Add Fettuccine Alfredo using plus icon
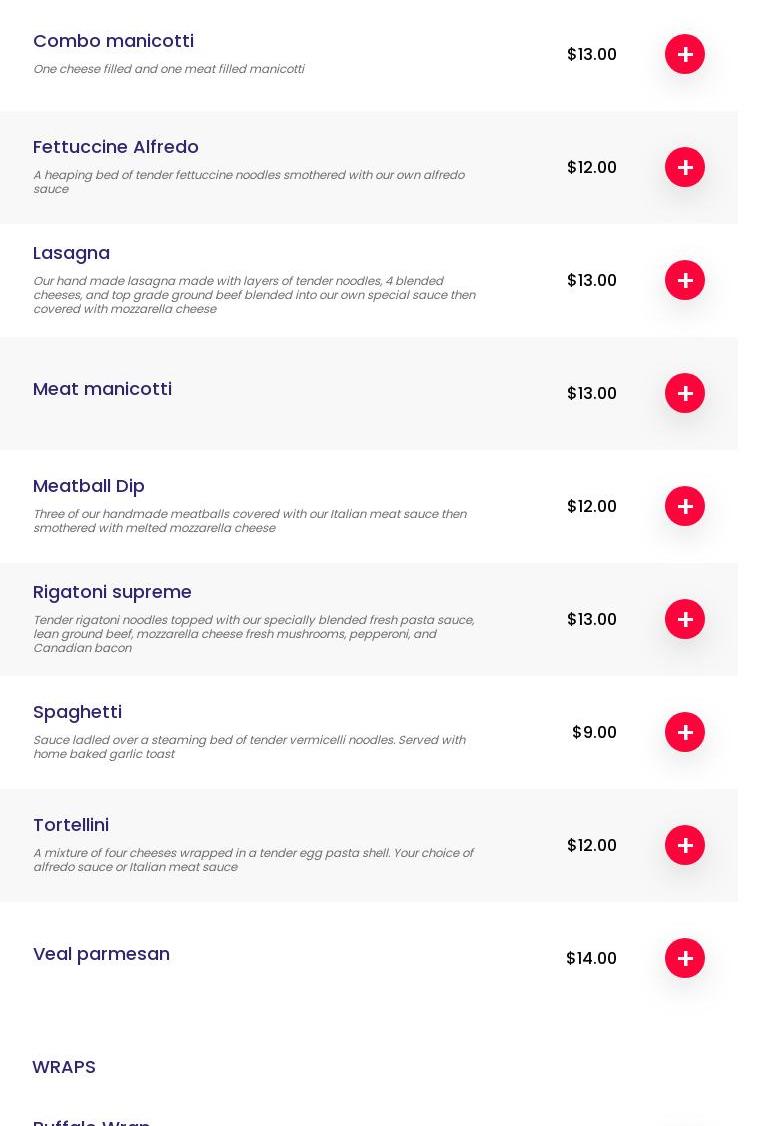Viewport: 770px width, 1126px height. coord(685,167)
